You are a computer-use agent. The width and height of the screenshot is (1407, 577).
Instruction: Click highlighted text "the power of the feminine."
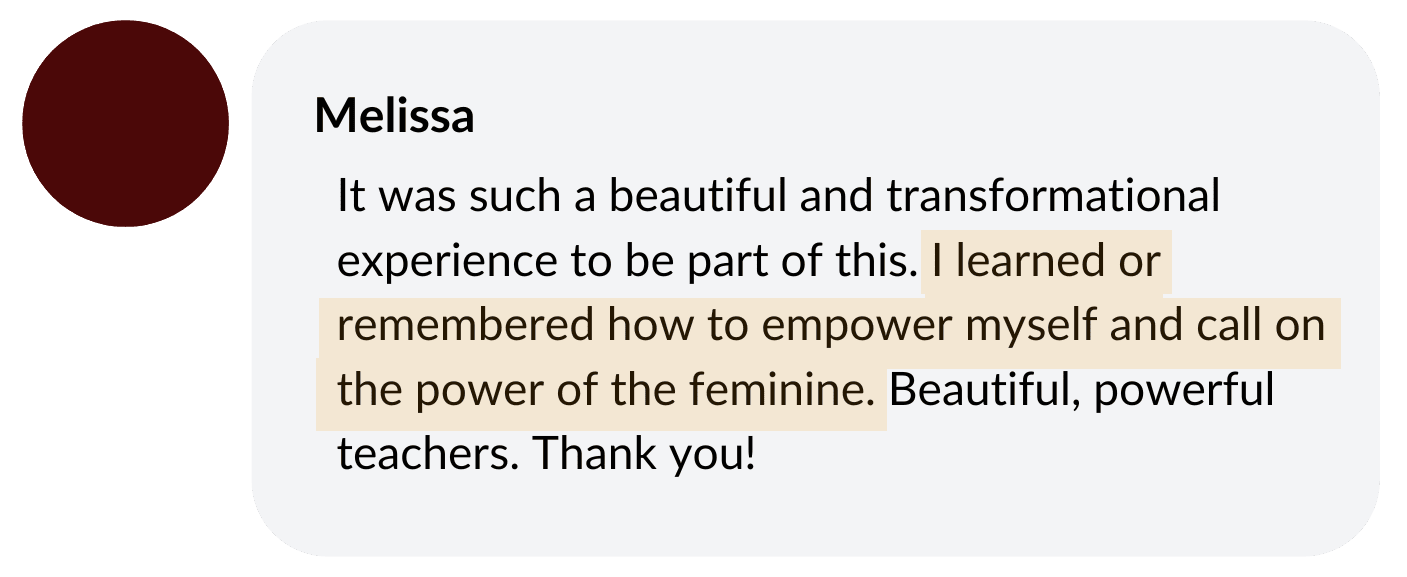[x=610, y=390]
